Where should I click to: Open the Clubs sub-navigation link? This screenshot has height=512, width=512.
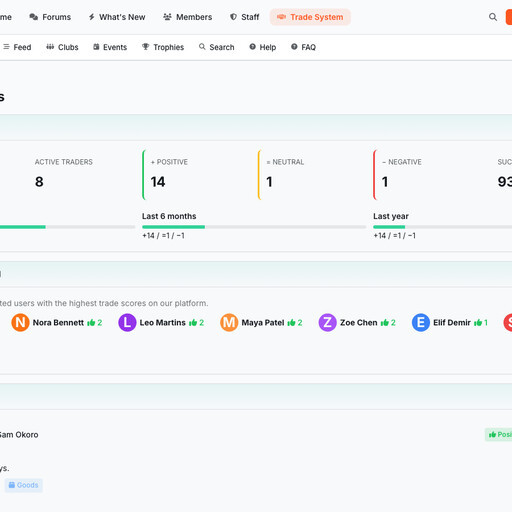(62, 47)
